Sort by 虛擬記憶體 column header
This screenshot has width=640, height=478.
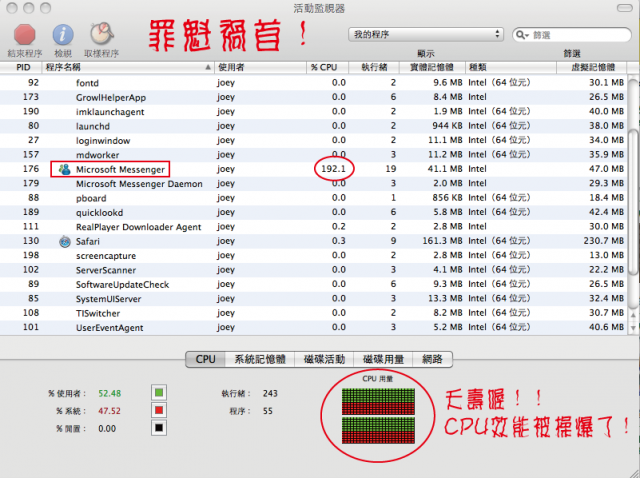591,67
